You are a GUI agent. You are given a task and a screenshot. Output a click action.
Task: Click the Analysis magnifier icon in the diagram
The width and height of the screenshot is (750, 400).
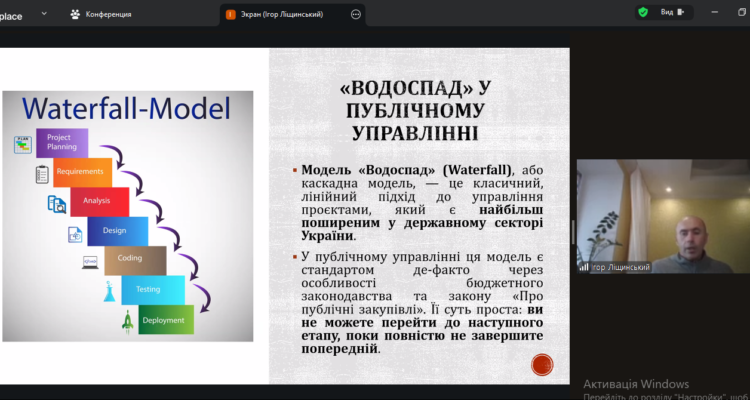coord(57,205)
